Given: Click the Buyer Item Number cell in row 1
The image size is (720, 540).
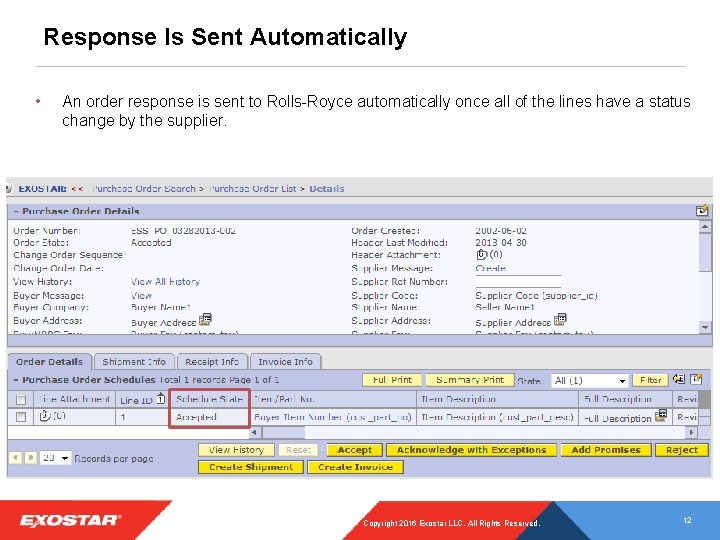Looking at the screenshot, I should pyautogui.click(x=333, y=417).
